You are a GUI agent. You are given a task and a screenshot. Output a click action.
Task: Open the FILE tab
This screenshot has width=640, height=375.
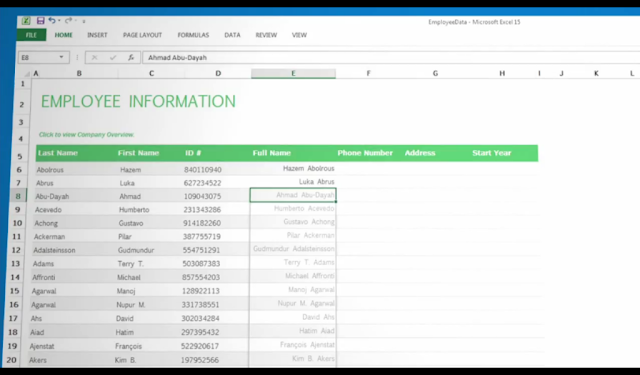coord(31,35)
